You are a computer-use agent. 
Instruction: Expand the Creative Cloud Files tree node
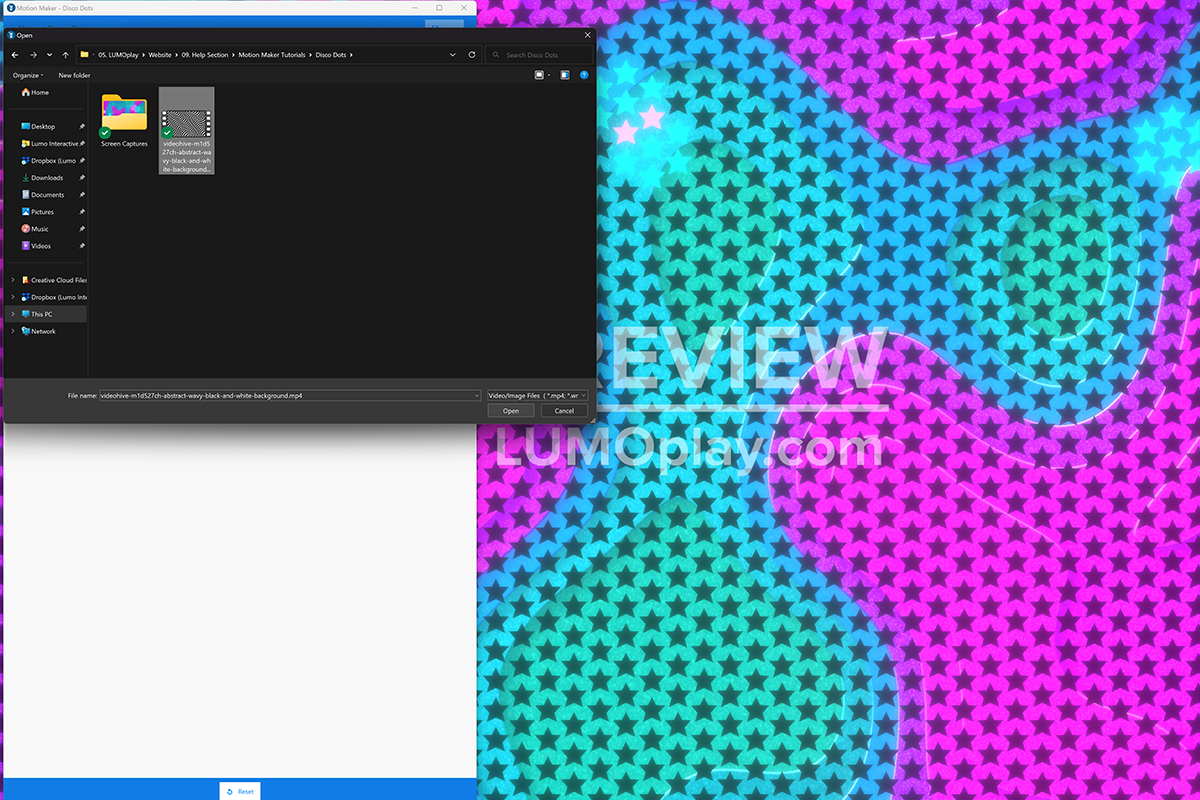coord(12,280)
